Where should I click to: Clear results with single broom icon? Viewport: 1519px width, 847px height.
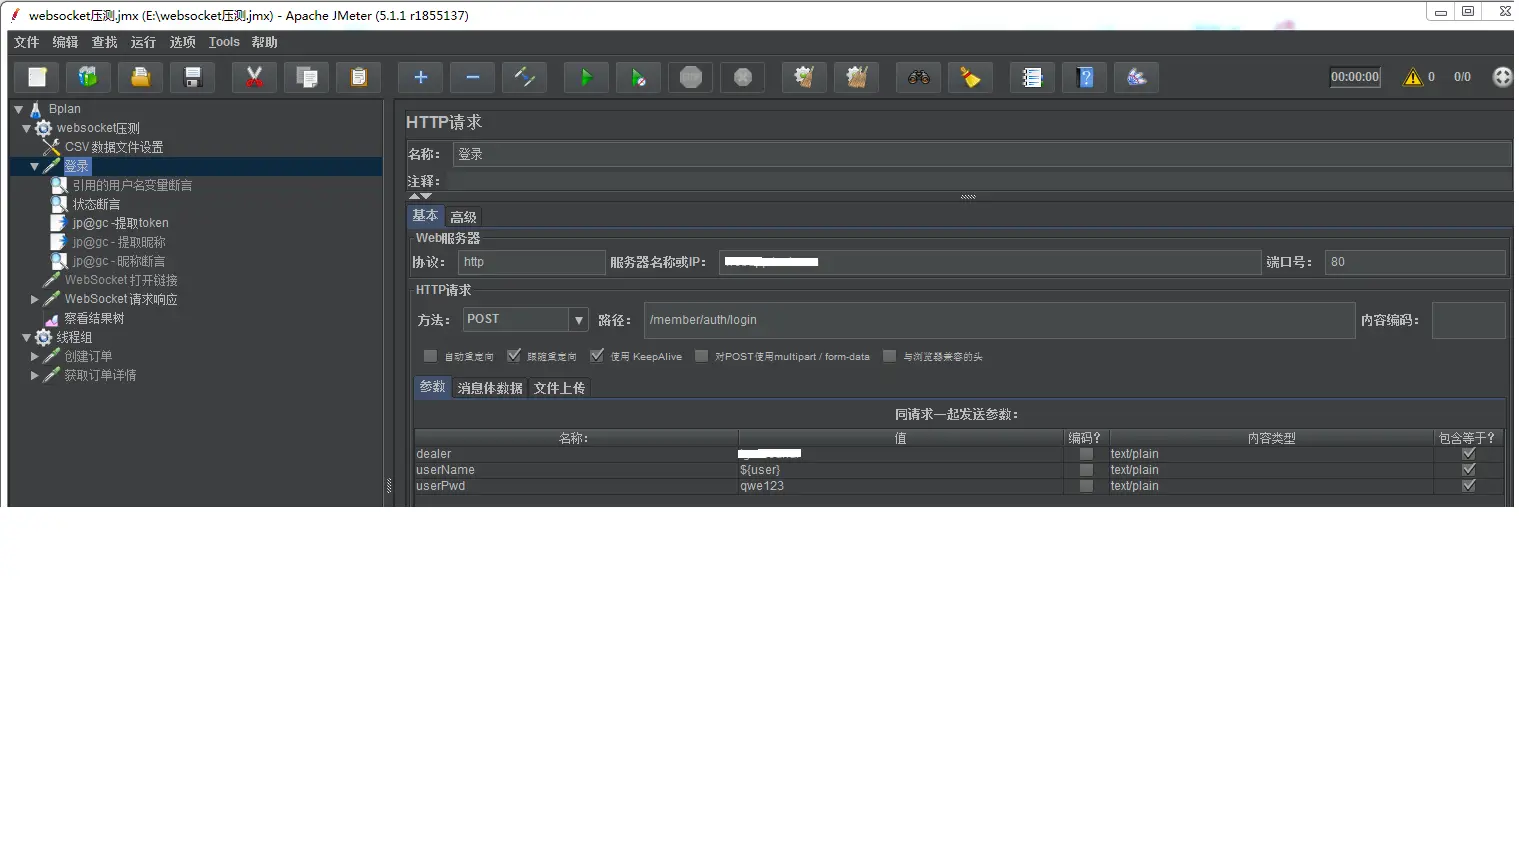click(x=804, y=77)
